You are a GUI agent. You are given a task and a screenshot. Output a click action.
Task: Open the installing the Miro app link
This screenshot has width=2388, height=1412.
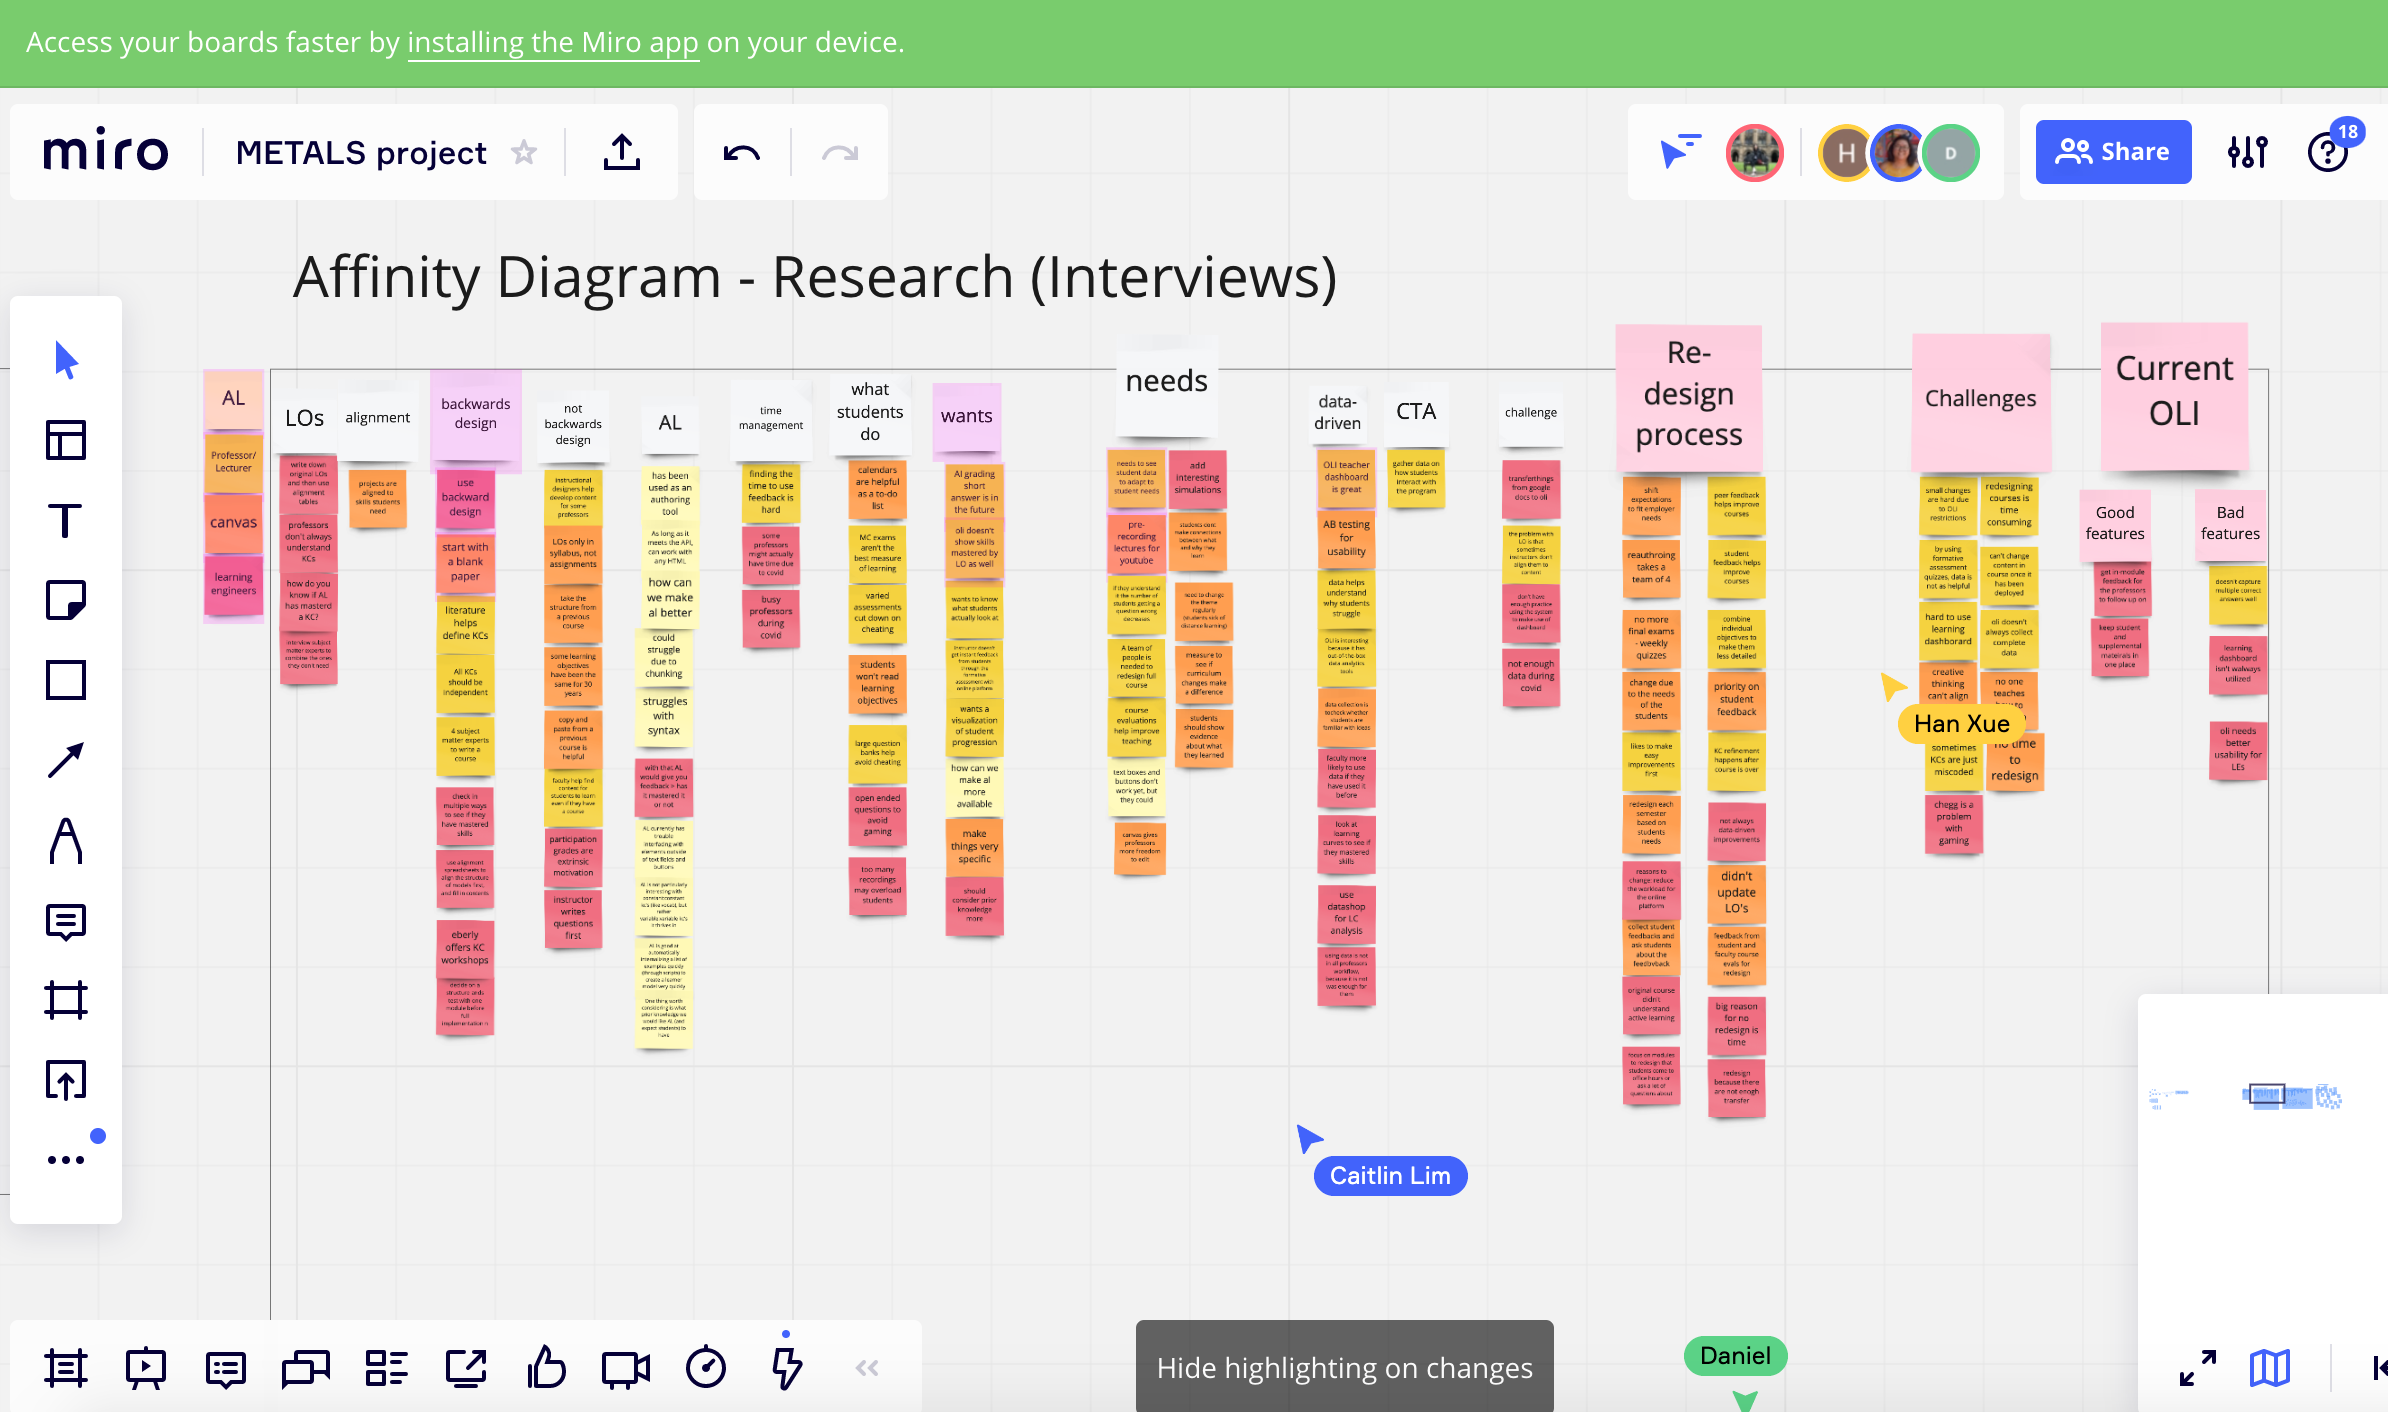coord(553,42)
